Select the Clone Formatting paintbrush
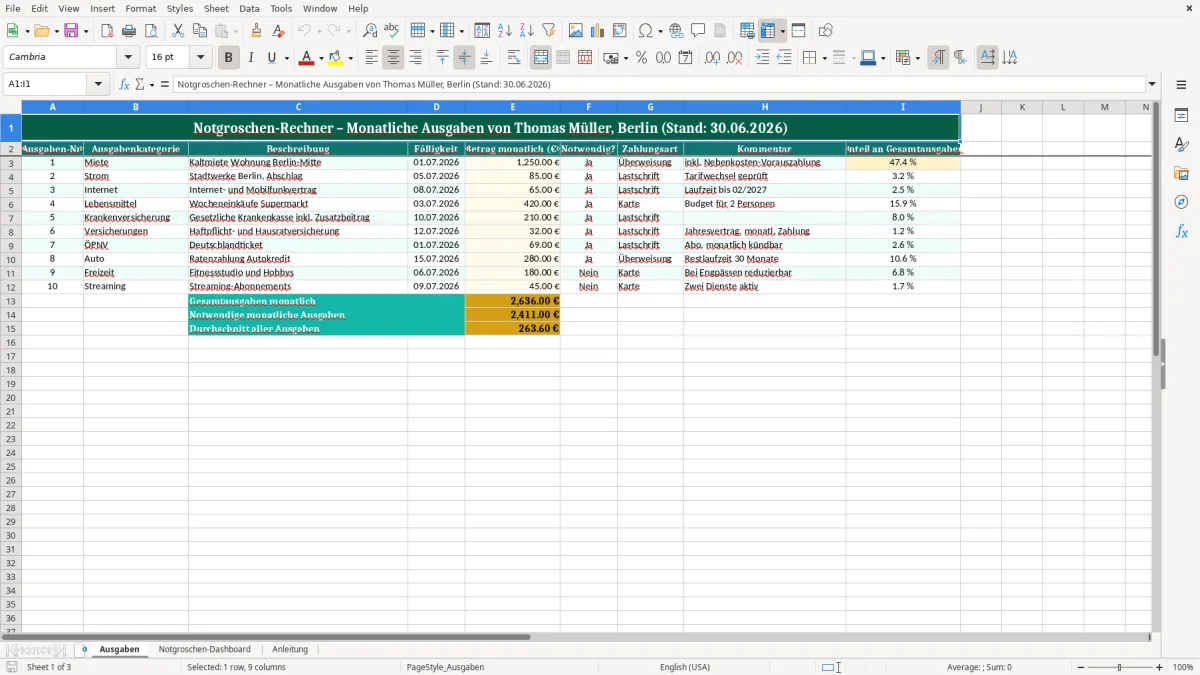Viewport: 1200px width, 675px height. pos(256,31)
